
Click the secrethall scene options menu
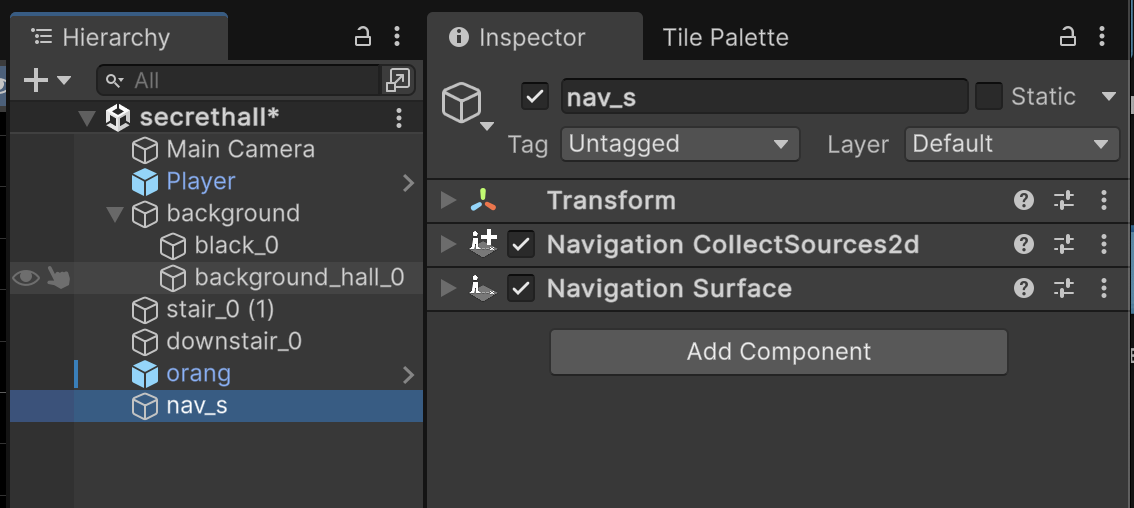398,117
